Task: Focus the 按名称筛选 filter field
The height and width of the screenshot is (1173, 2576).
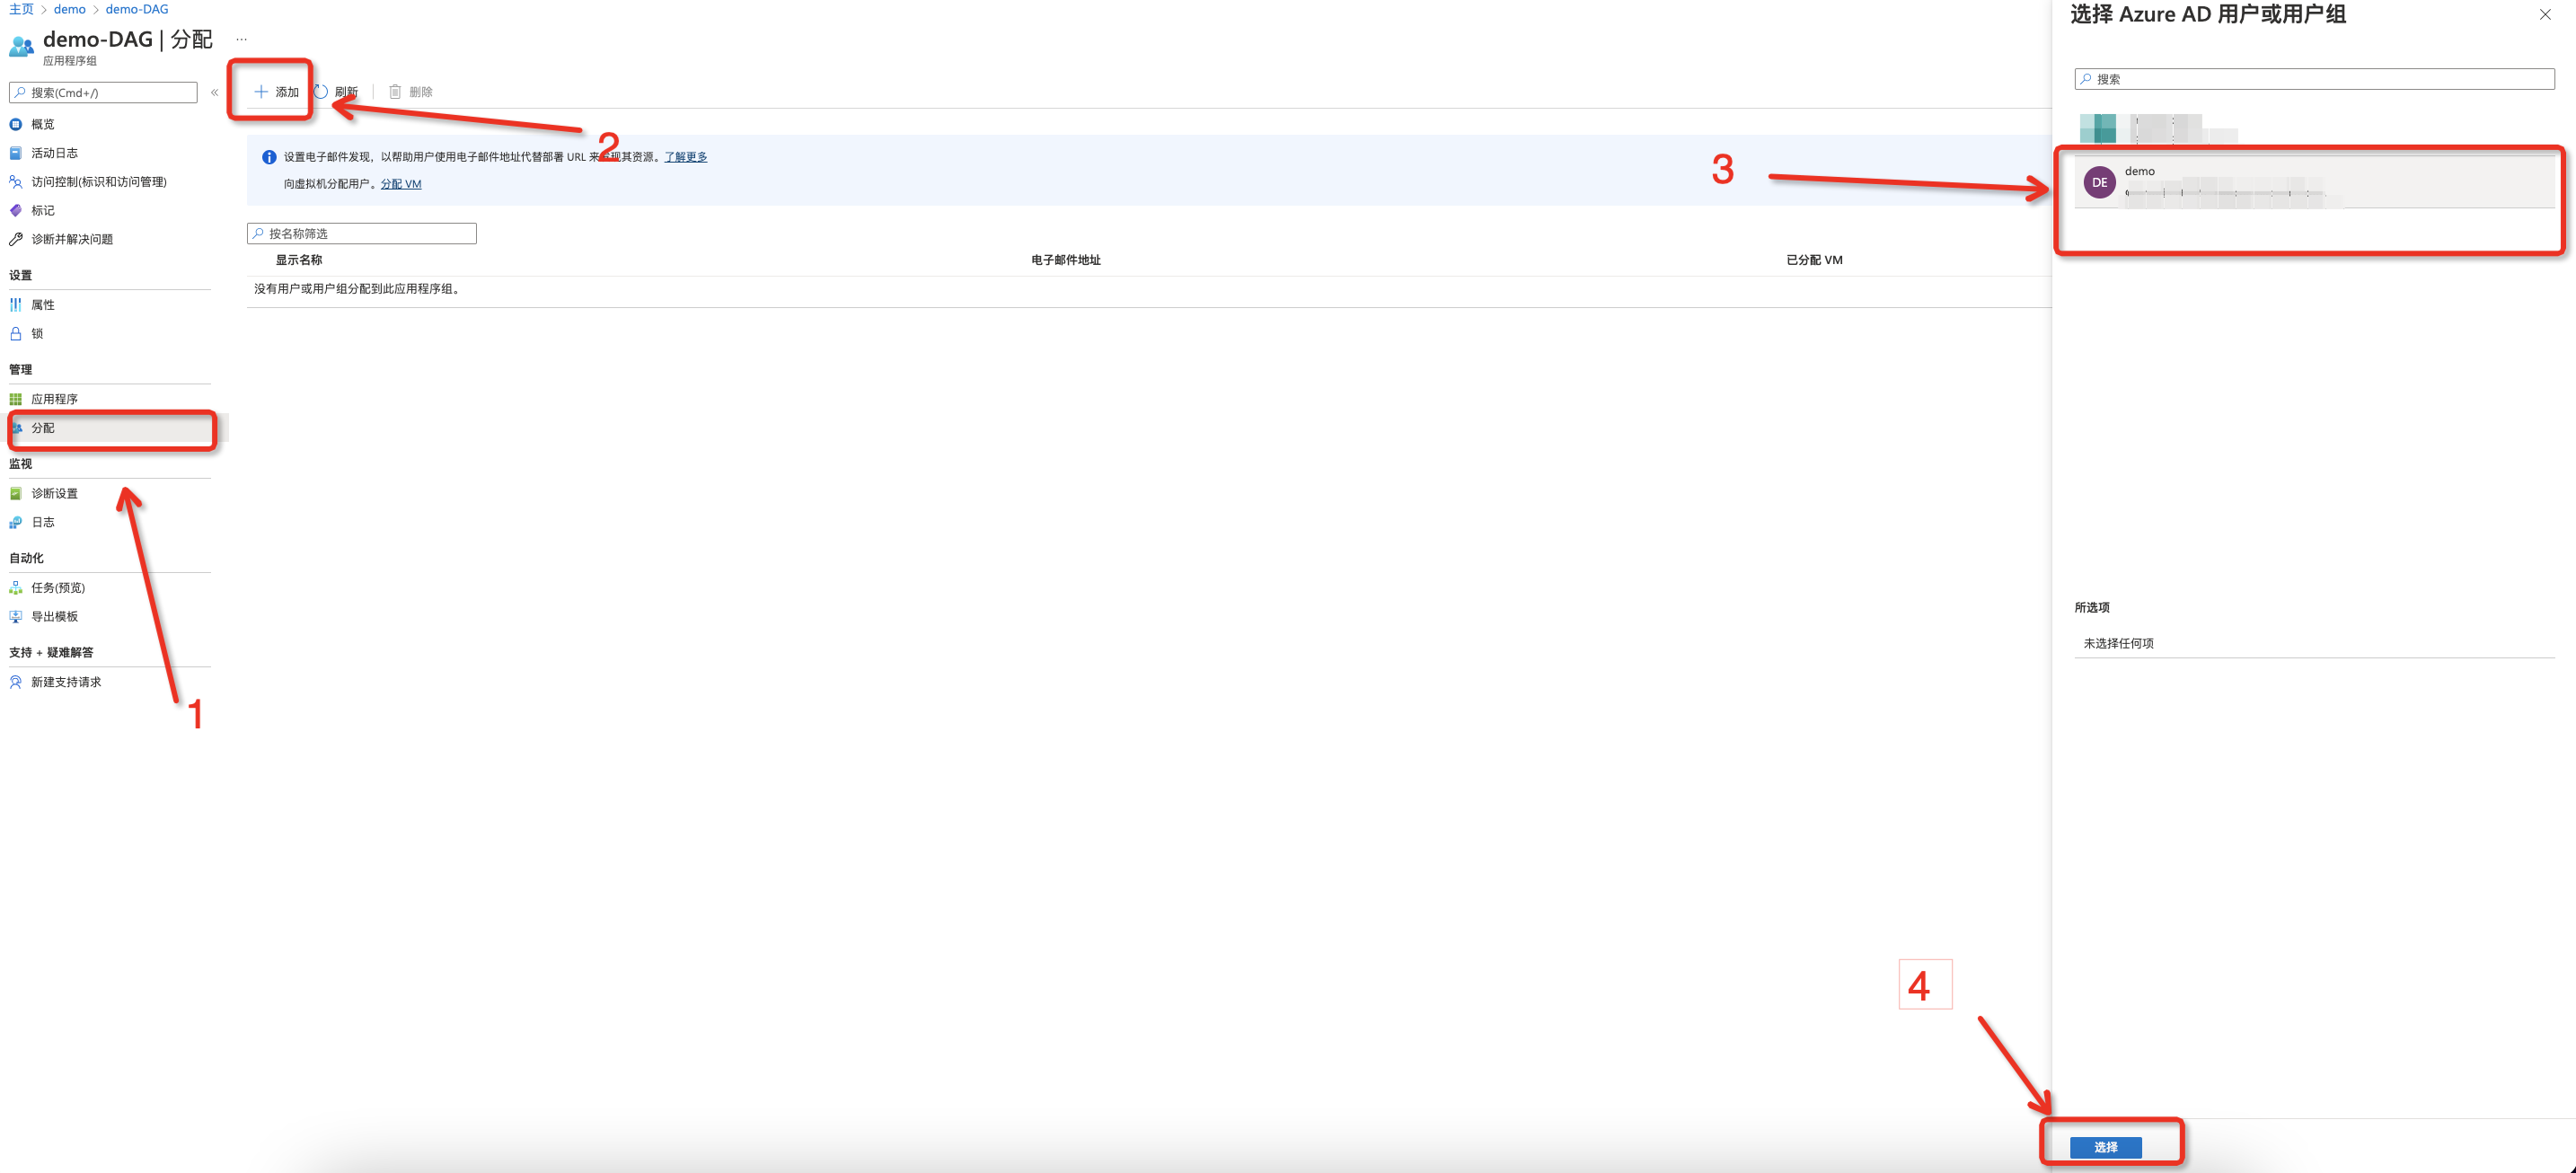Action: point(362,234)
